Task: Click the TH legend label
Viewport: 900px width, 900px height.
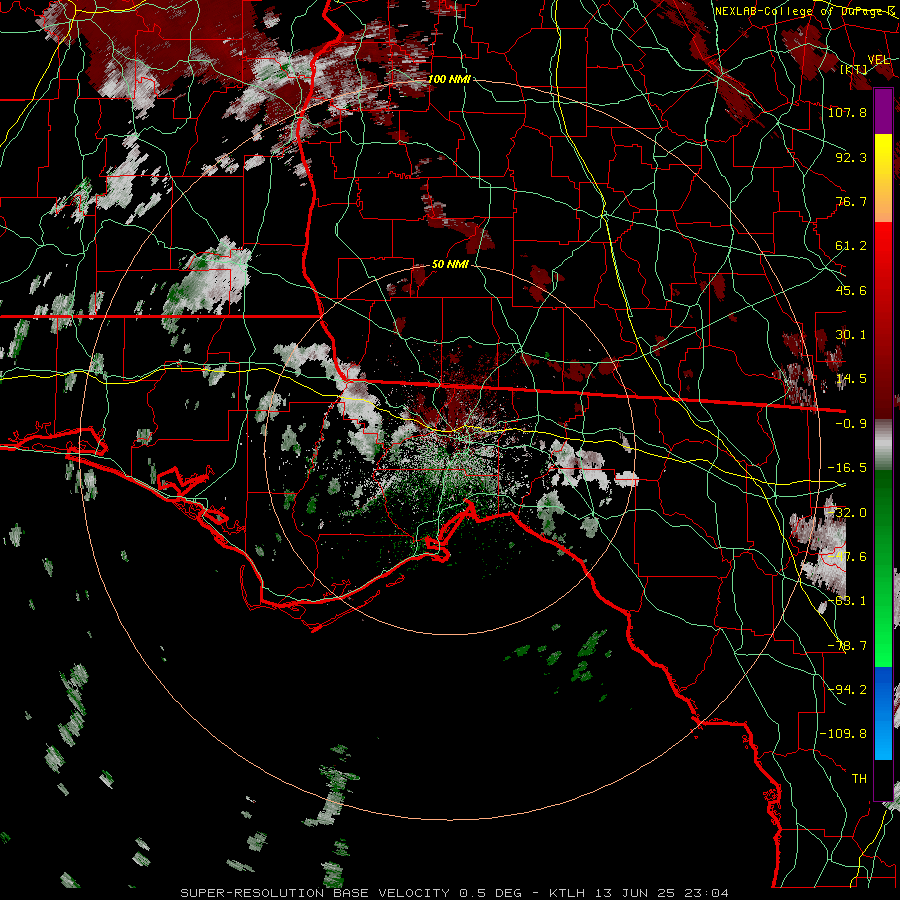Action: pyautogui.click(x=859, y=778)
